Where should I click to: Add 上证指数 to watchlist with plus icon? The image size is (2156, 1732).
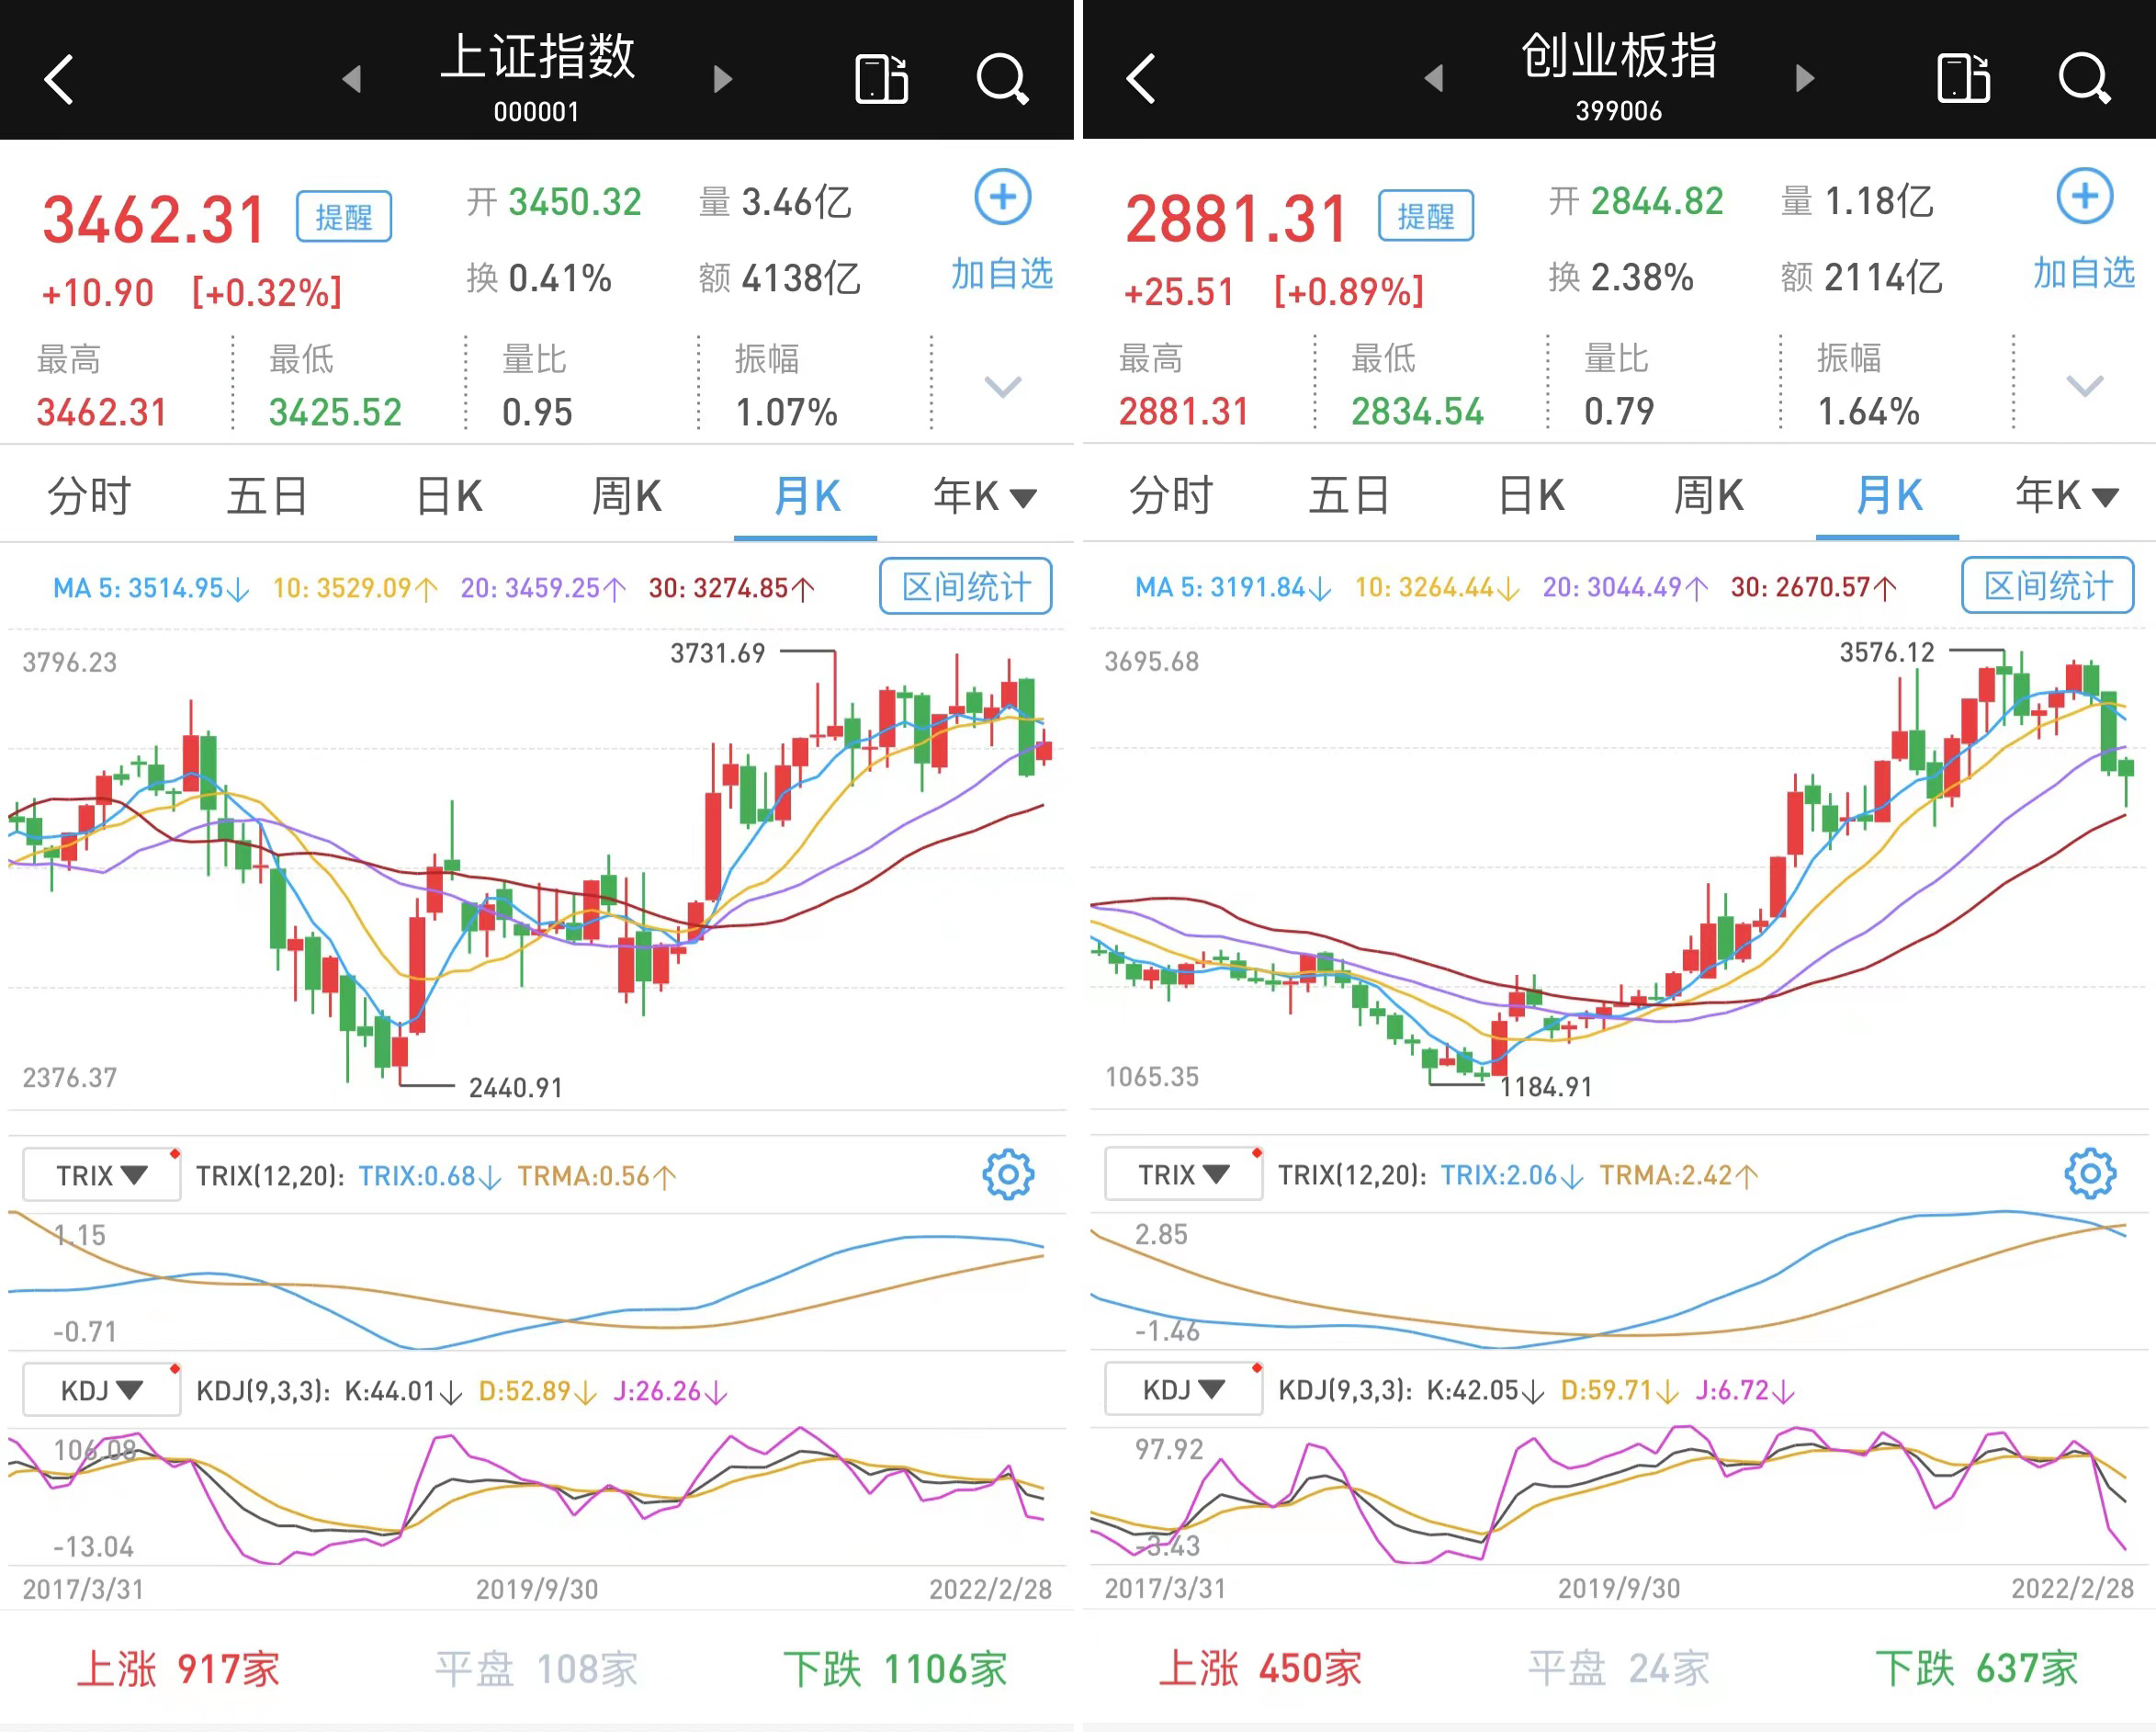click(1003, 198)
